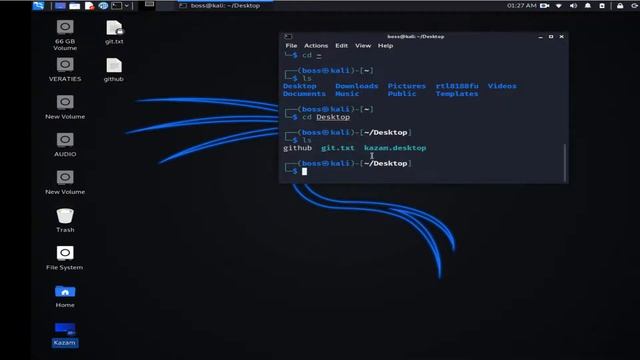The image size is (640, 360).
Task: Open the terminal View menu
Action: pyautogui.click(x=363, y=46)
